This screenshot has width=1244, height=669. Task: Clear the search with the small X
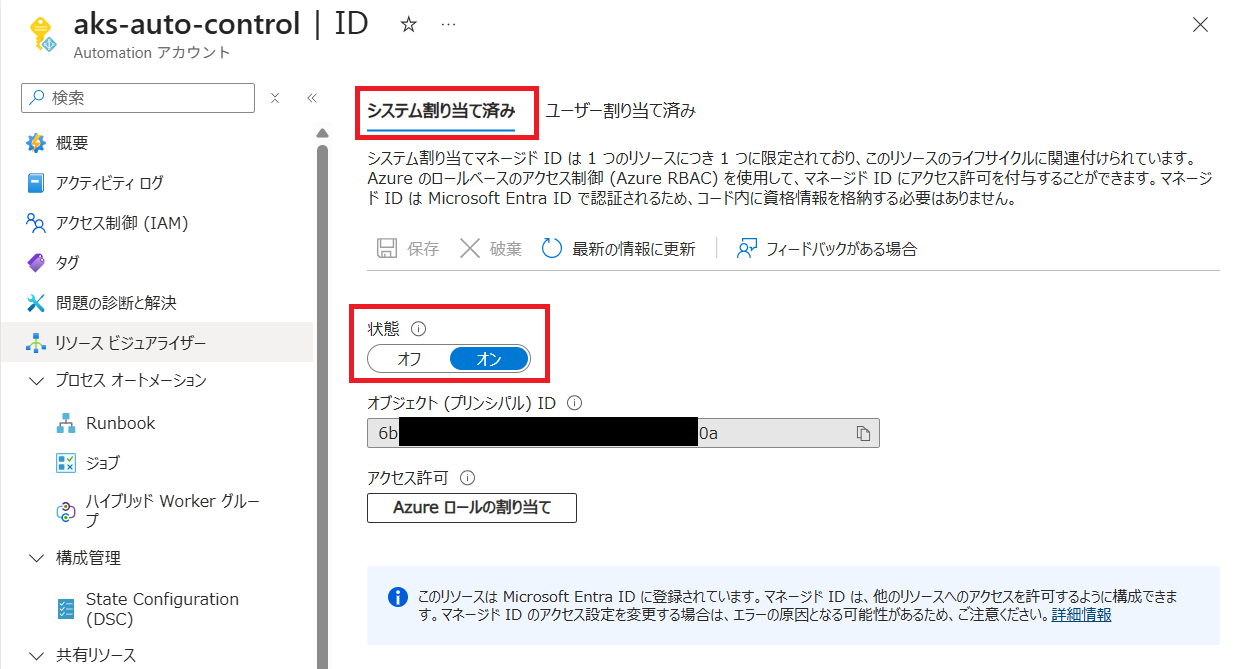(275, 98)
